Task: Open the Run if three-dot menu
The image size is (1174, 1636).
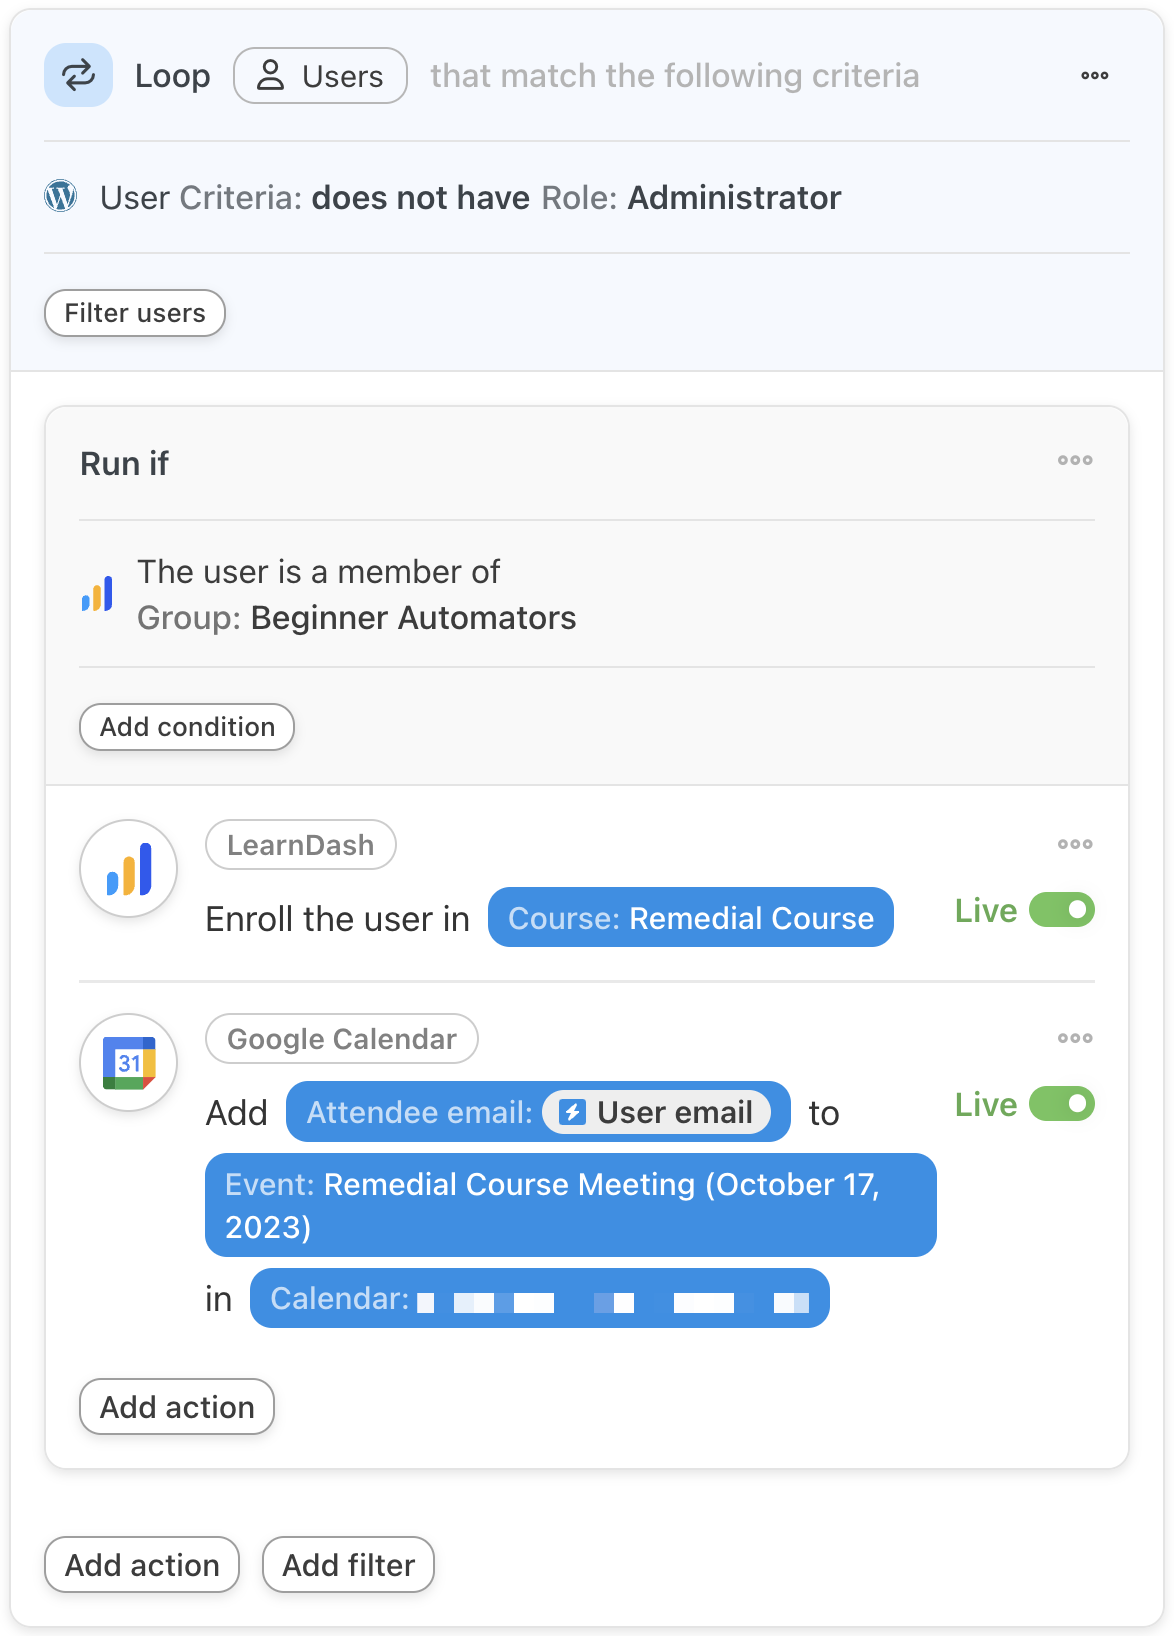Action: tap(1075, 460)
